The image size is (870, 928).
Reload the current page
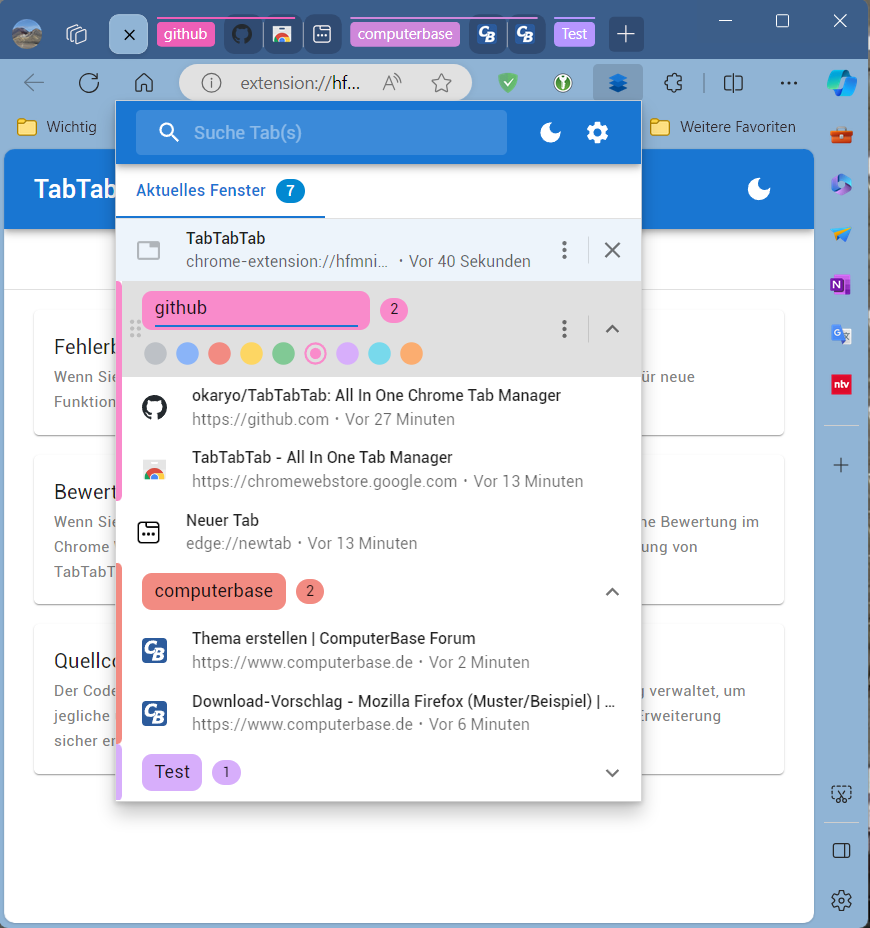(89, 83)
